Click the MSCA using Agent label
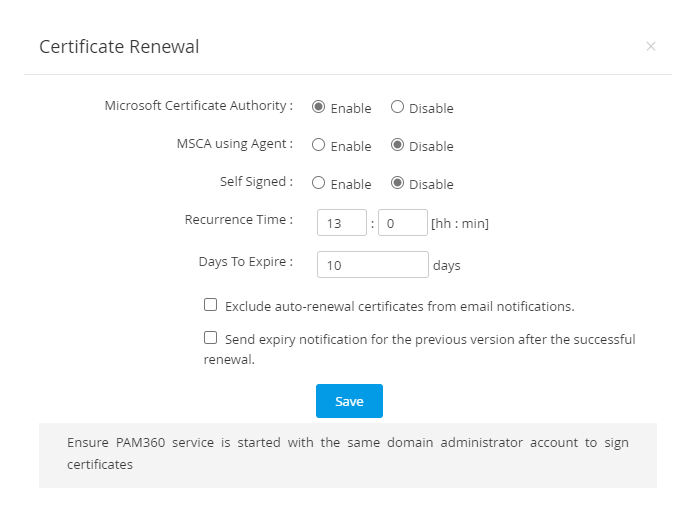 pyautogui.click(x=234, y=143)
